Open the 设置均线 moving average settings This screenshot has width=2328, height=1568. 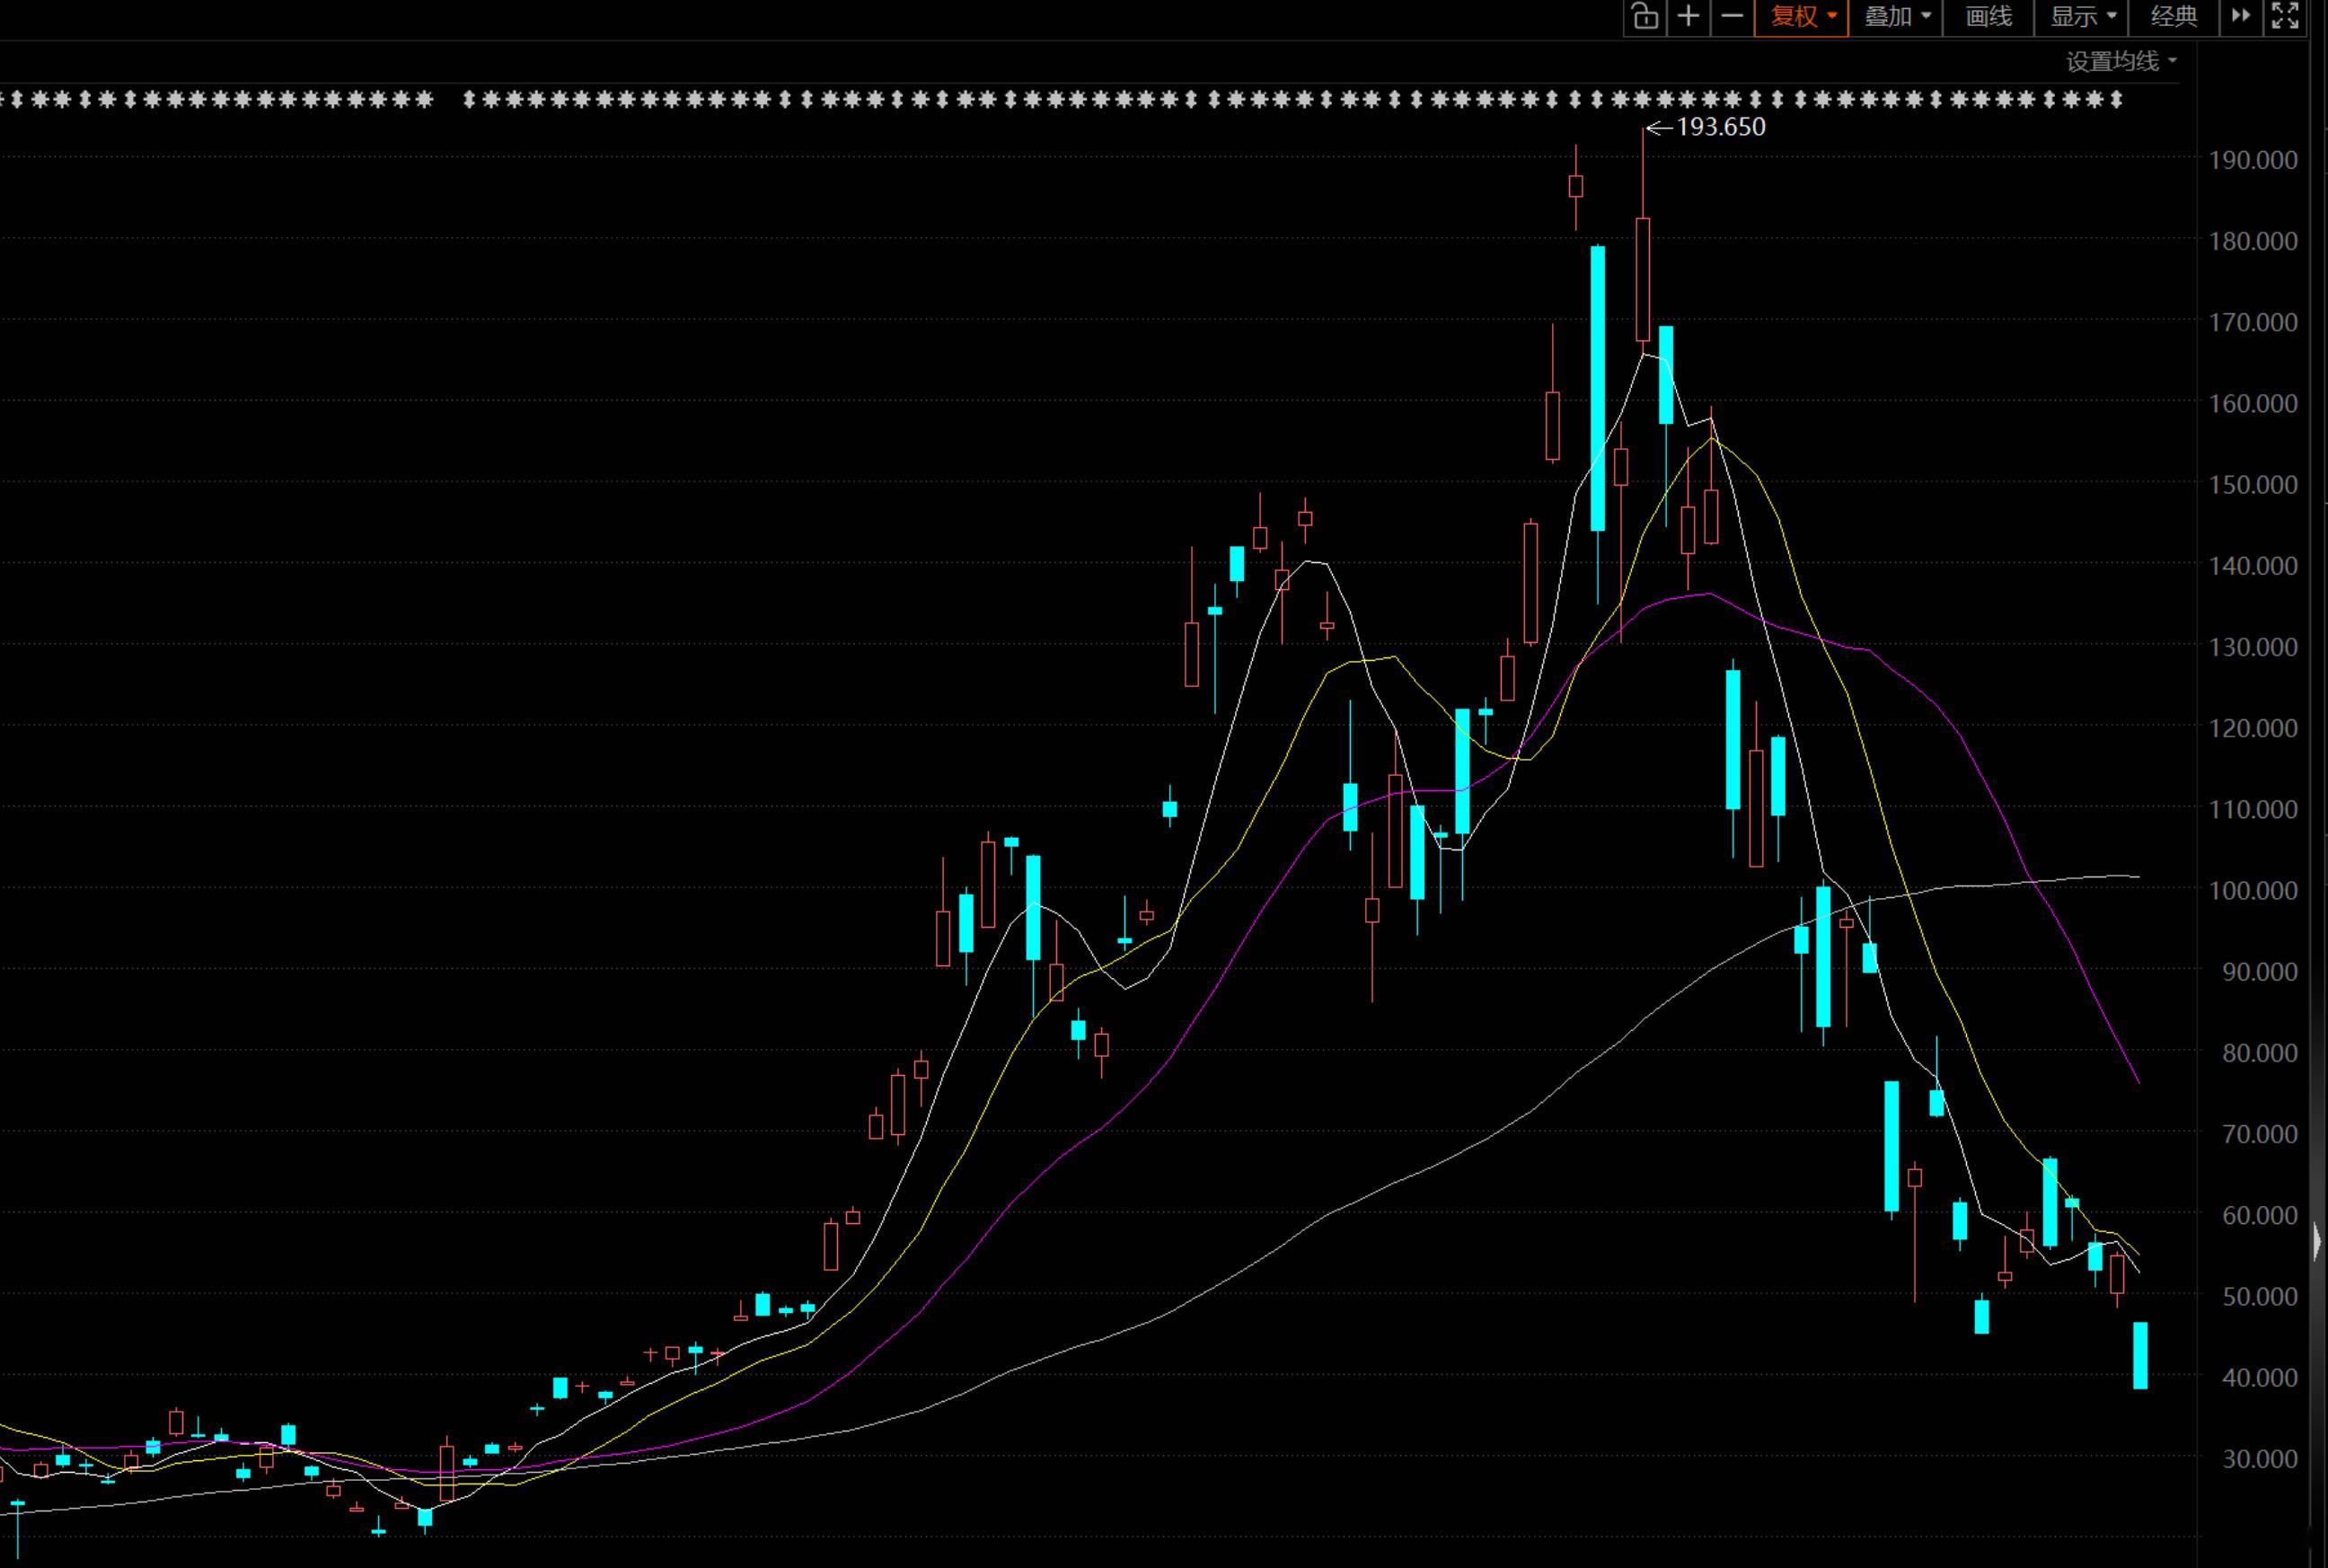[x=2121, y=62]
